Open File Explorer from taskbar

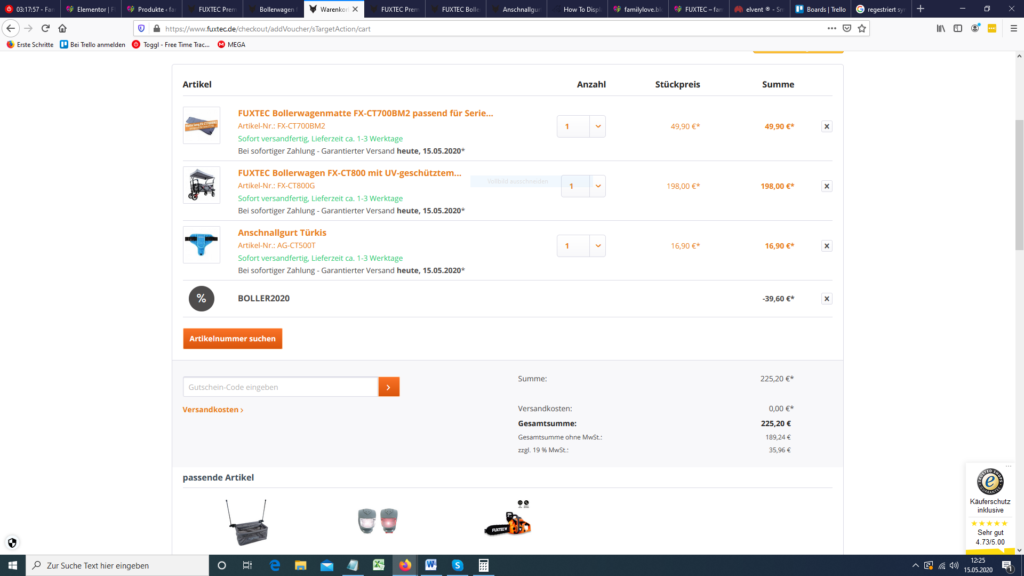tap(300, 565)
